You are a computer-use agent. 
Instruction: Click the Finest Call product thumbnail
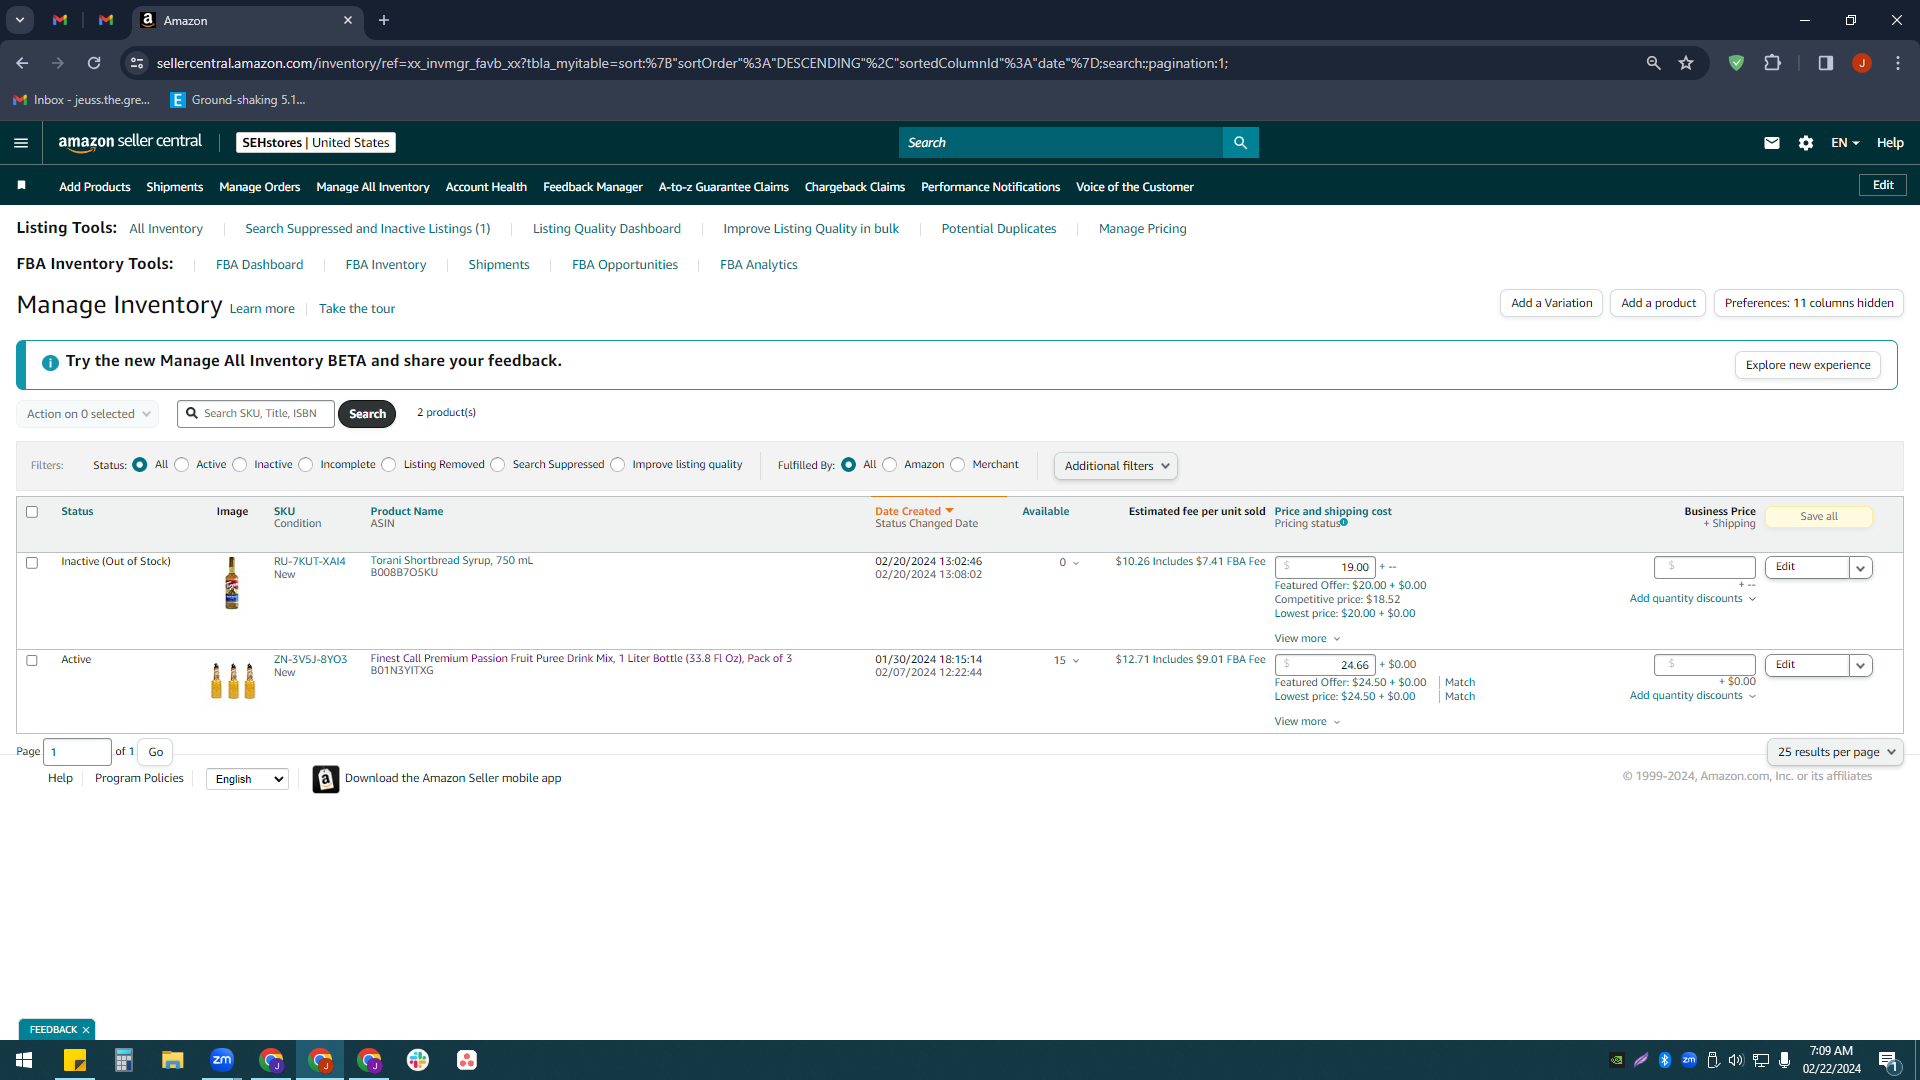pos(233,681)
